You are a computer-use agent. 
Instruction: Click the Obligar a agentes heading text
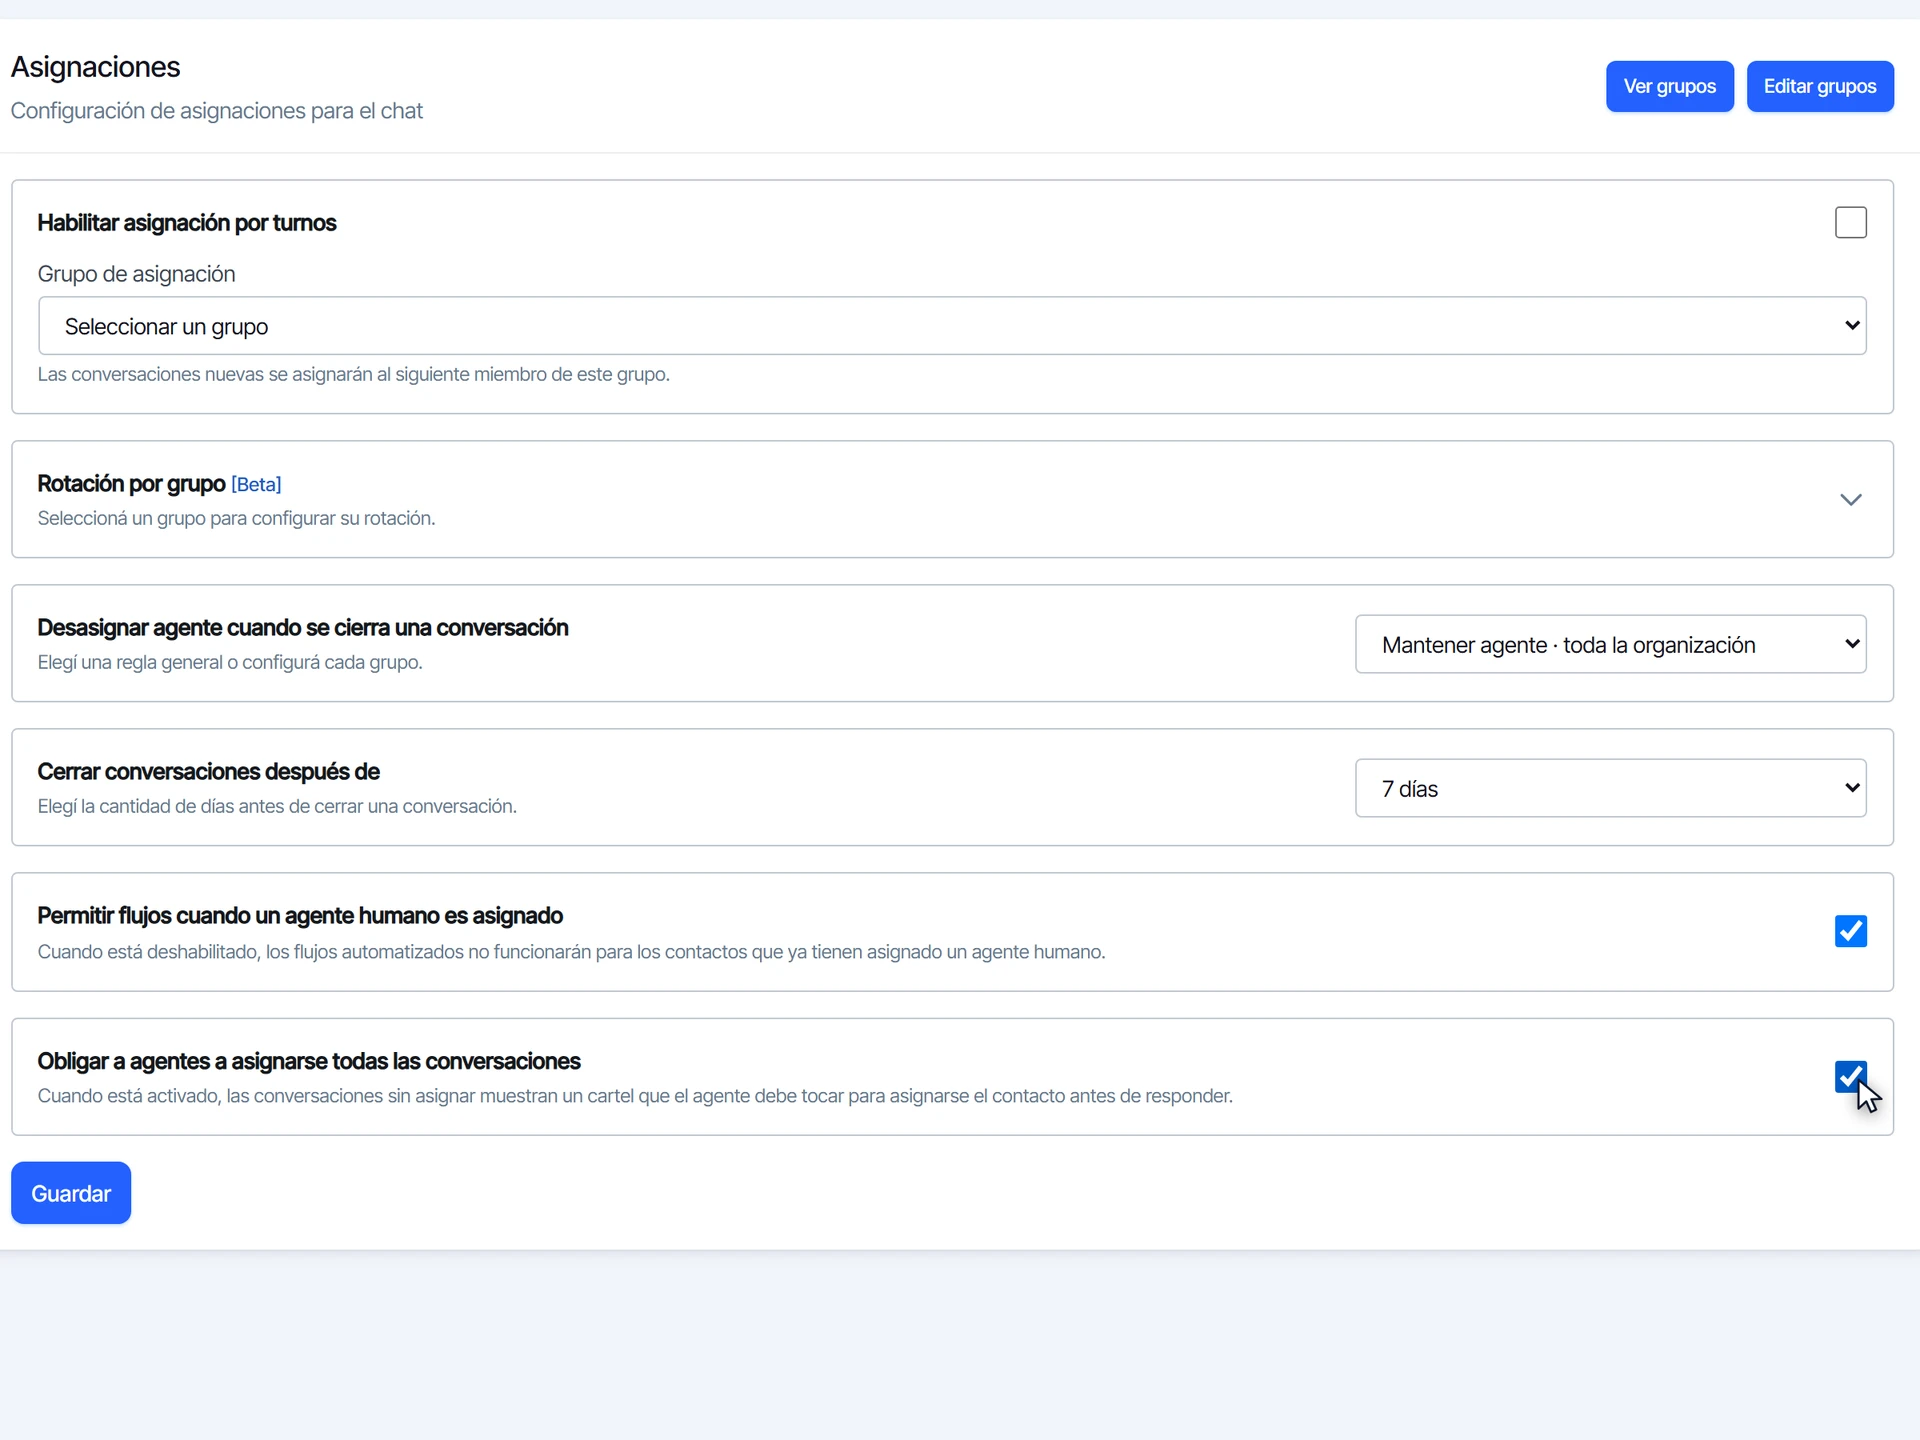[309, 1061]
